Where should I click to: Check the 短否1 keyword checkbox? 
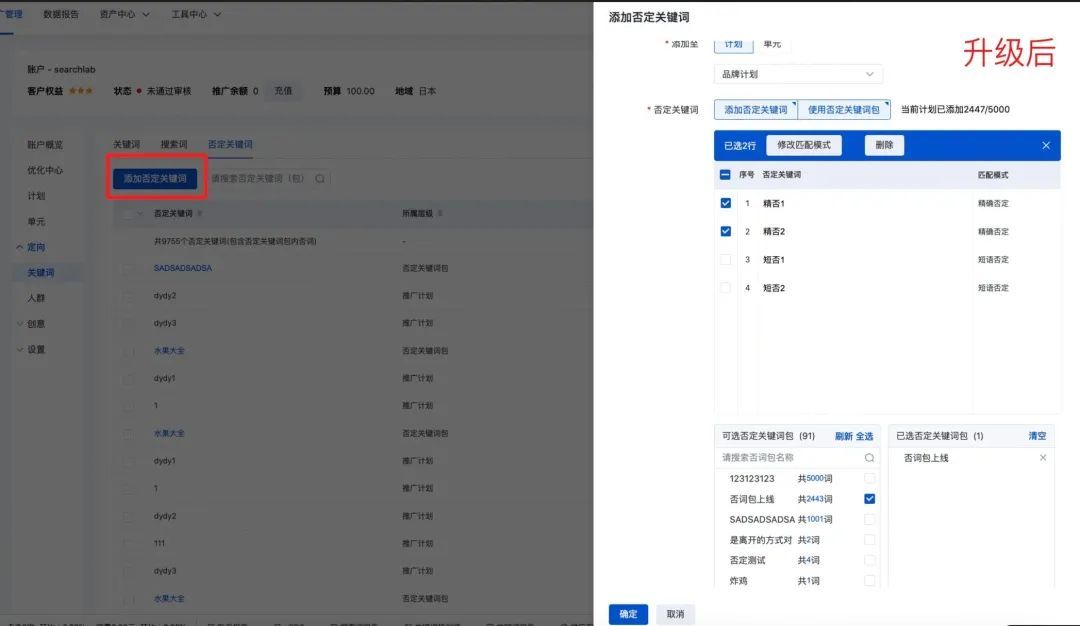[726, 259]
